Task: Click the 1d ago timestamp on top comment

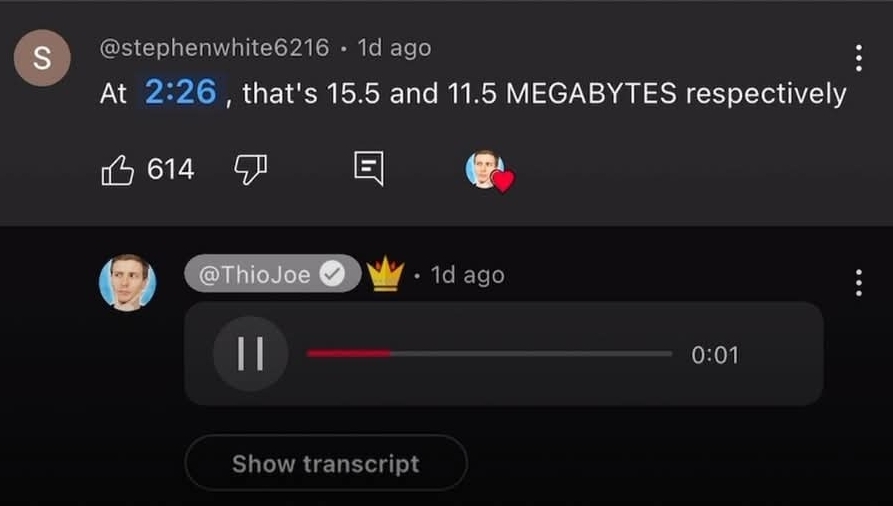Action: click(x=394, y=48)
